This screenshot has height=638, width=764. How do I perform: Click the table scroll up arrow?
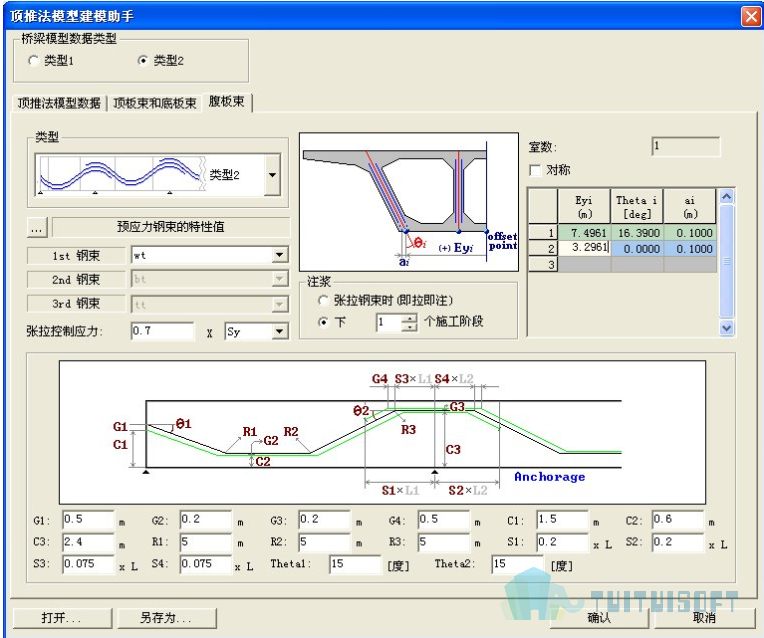click(726, 196)
